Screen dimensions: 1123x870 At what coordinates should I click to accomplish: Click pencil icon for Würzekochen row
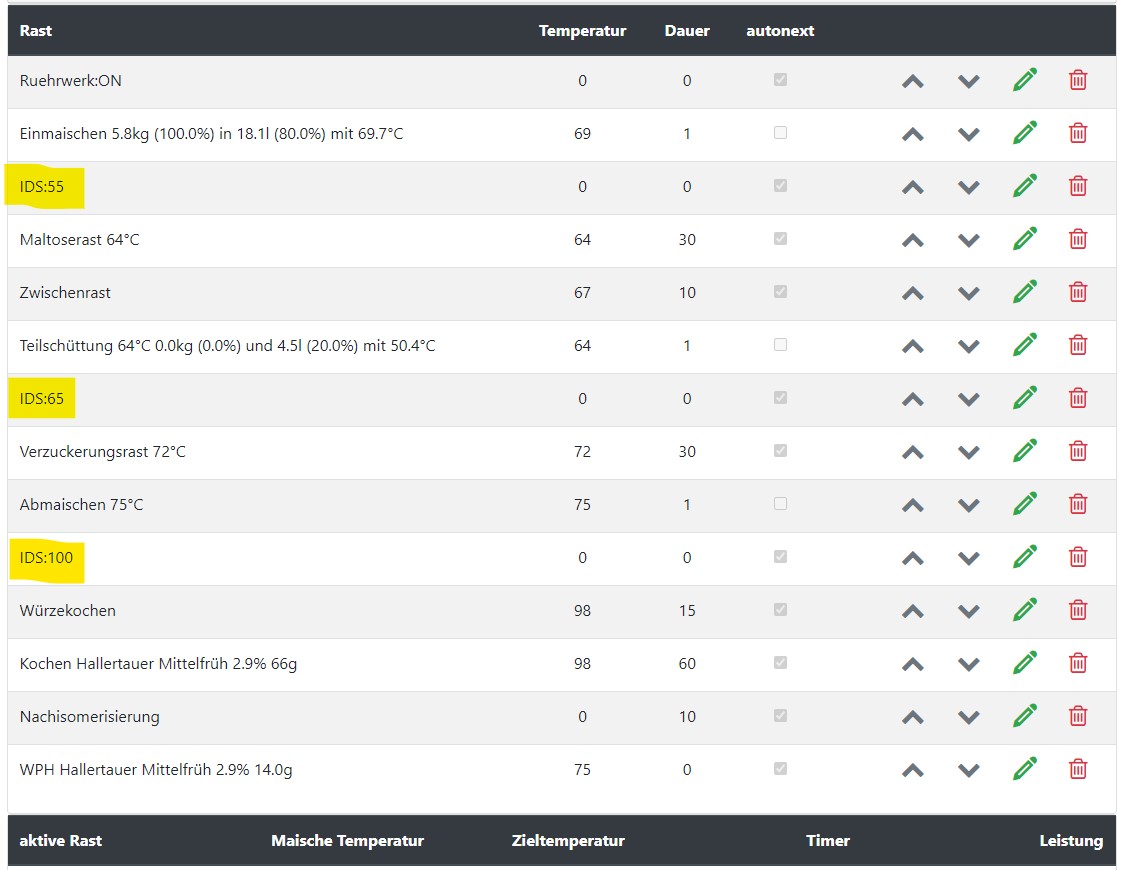(x=1024, y=610)
